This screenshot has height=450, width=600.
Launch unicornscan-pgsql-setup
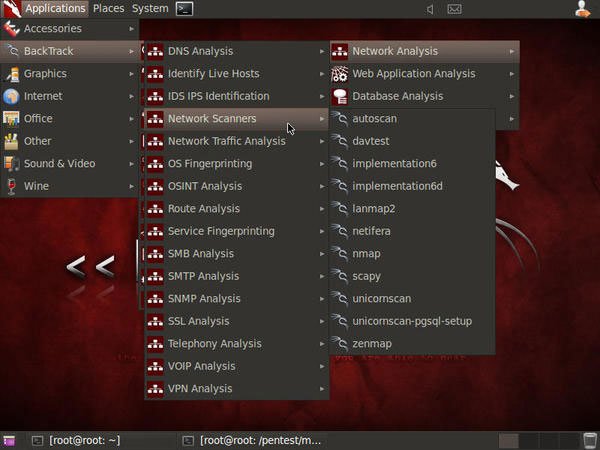(x=412, y=321)
